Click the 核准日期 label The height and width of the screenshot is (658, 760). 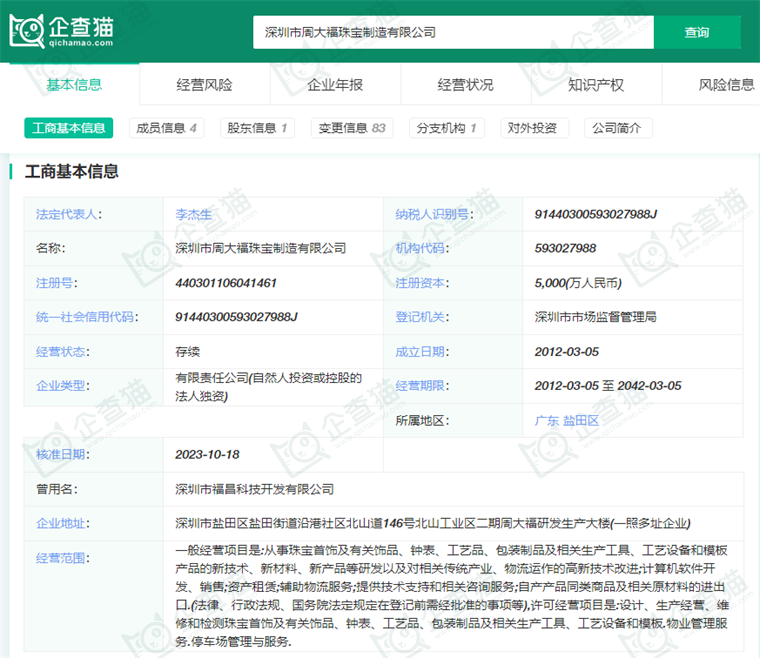click(x=63, y=454)
